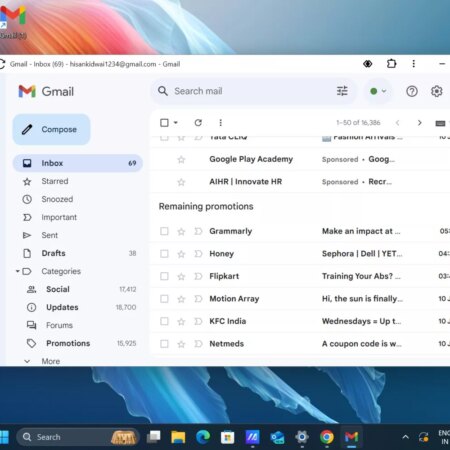Image resolution: width=450 pixels, height=450 pixels.
Task: Tick the select-all checkbox
Action: 164,123
